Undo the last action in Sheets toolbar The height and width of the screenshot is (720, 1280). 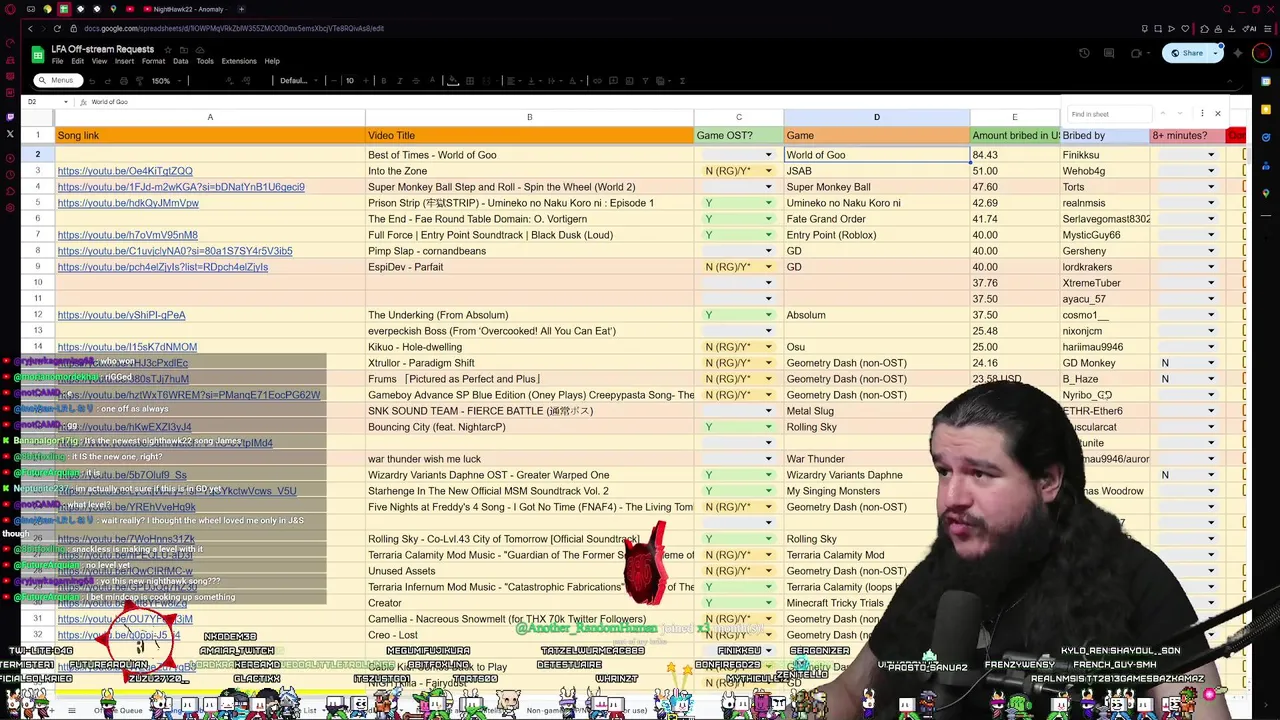tap(92, 80)
